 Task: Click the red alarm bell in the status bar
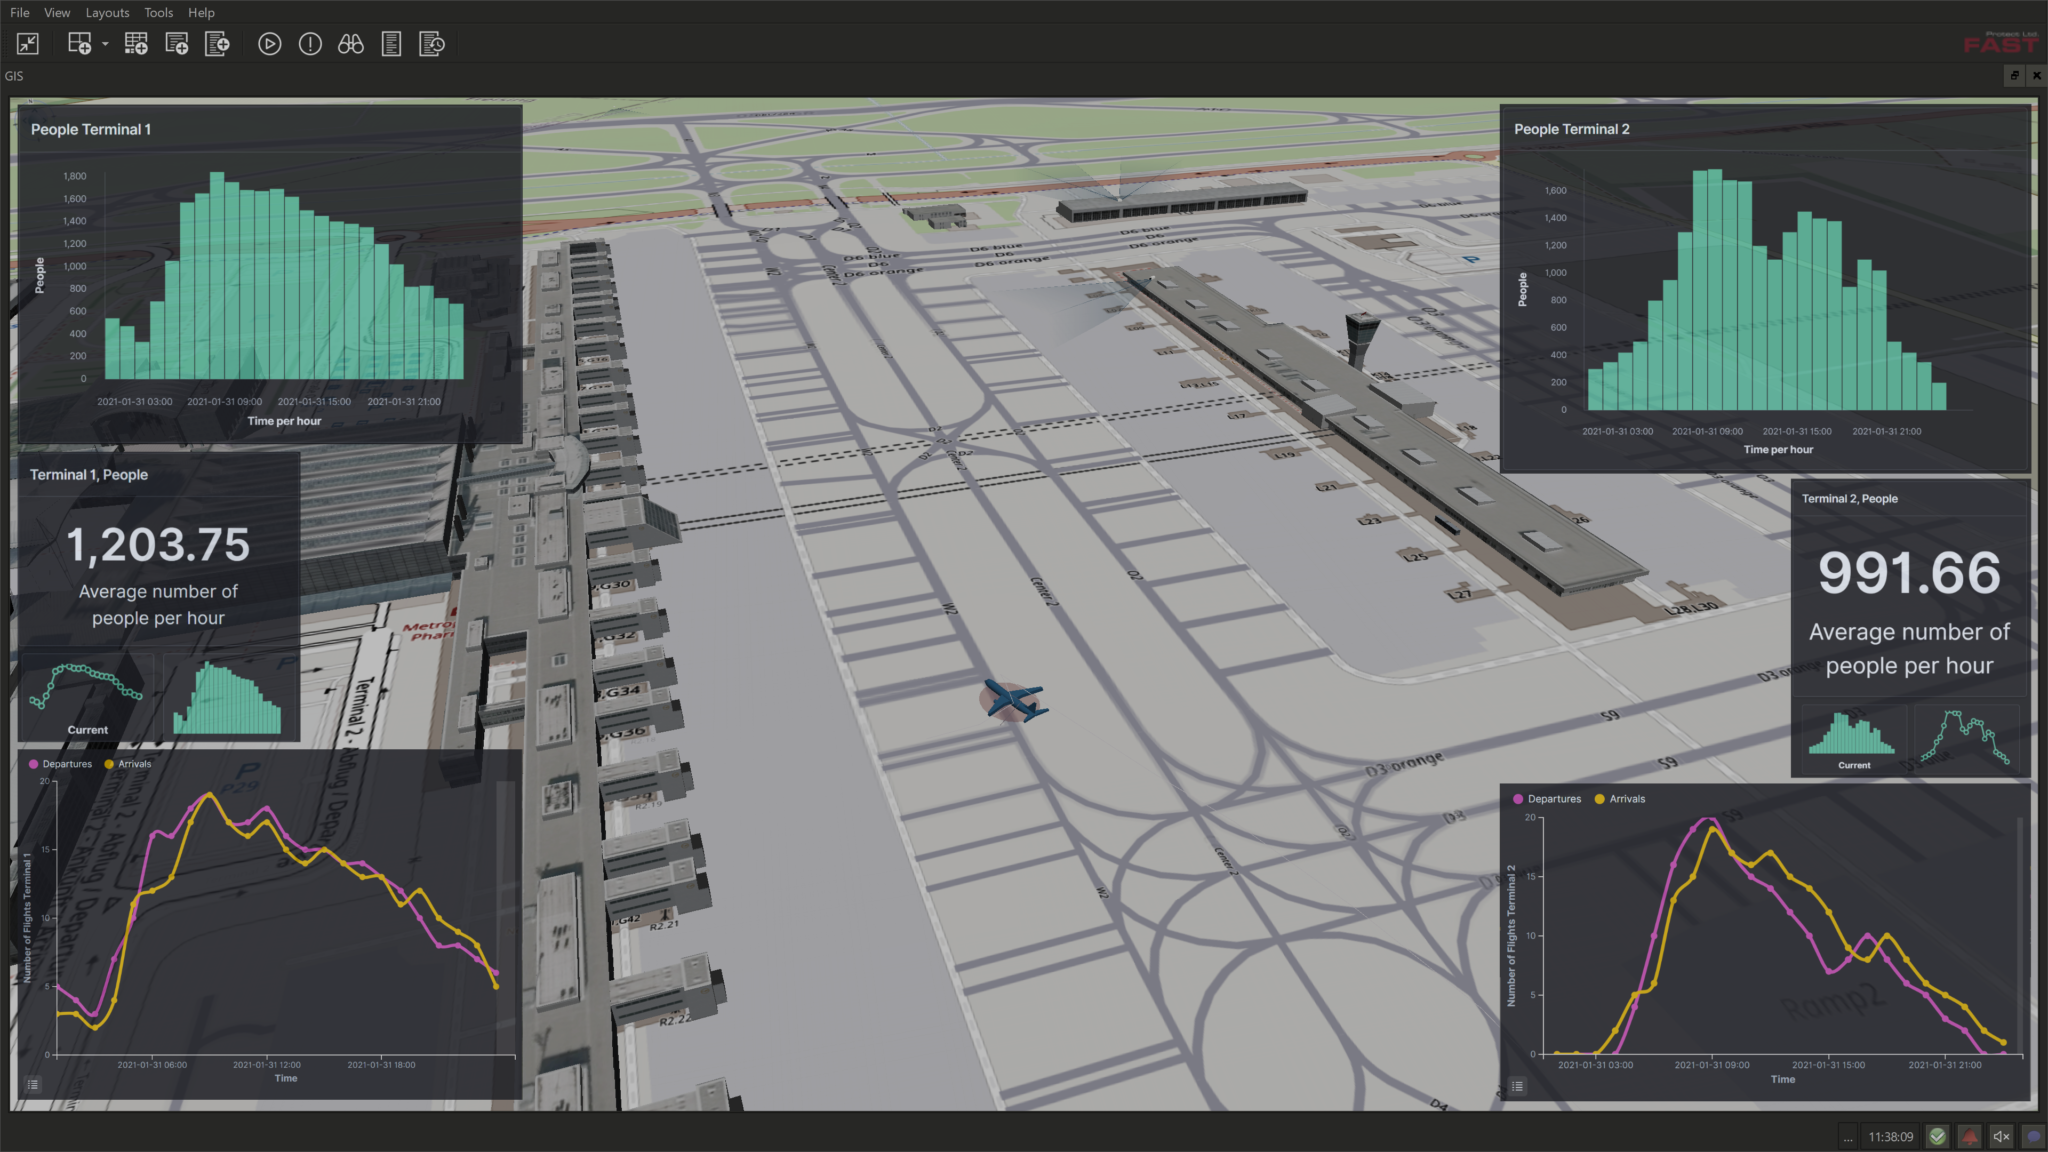pyautogui.click(x=1969, y=1136)
